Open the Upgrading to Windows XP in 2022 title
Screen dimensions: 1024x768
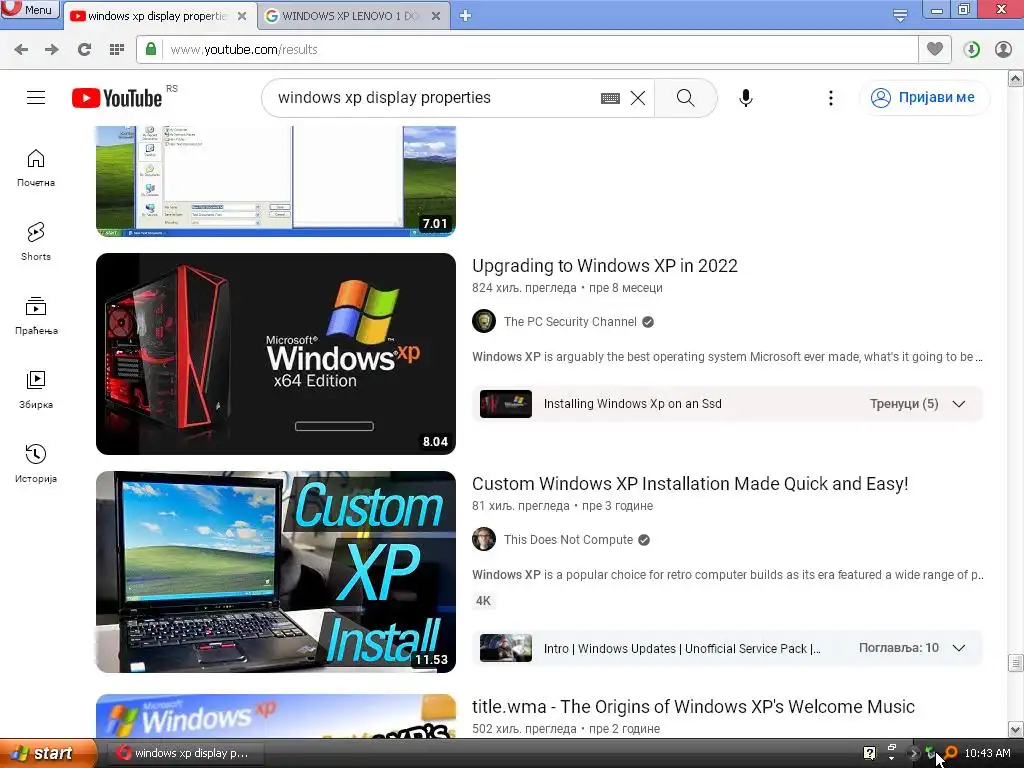pos(605,266)
